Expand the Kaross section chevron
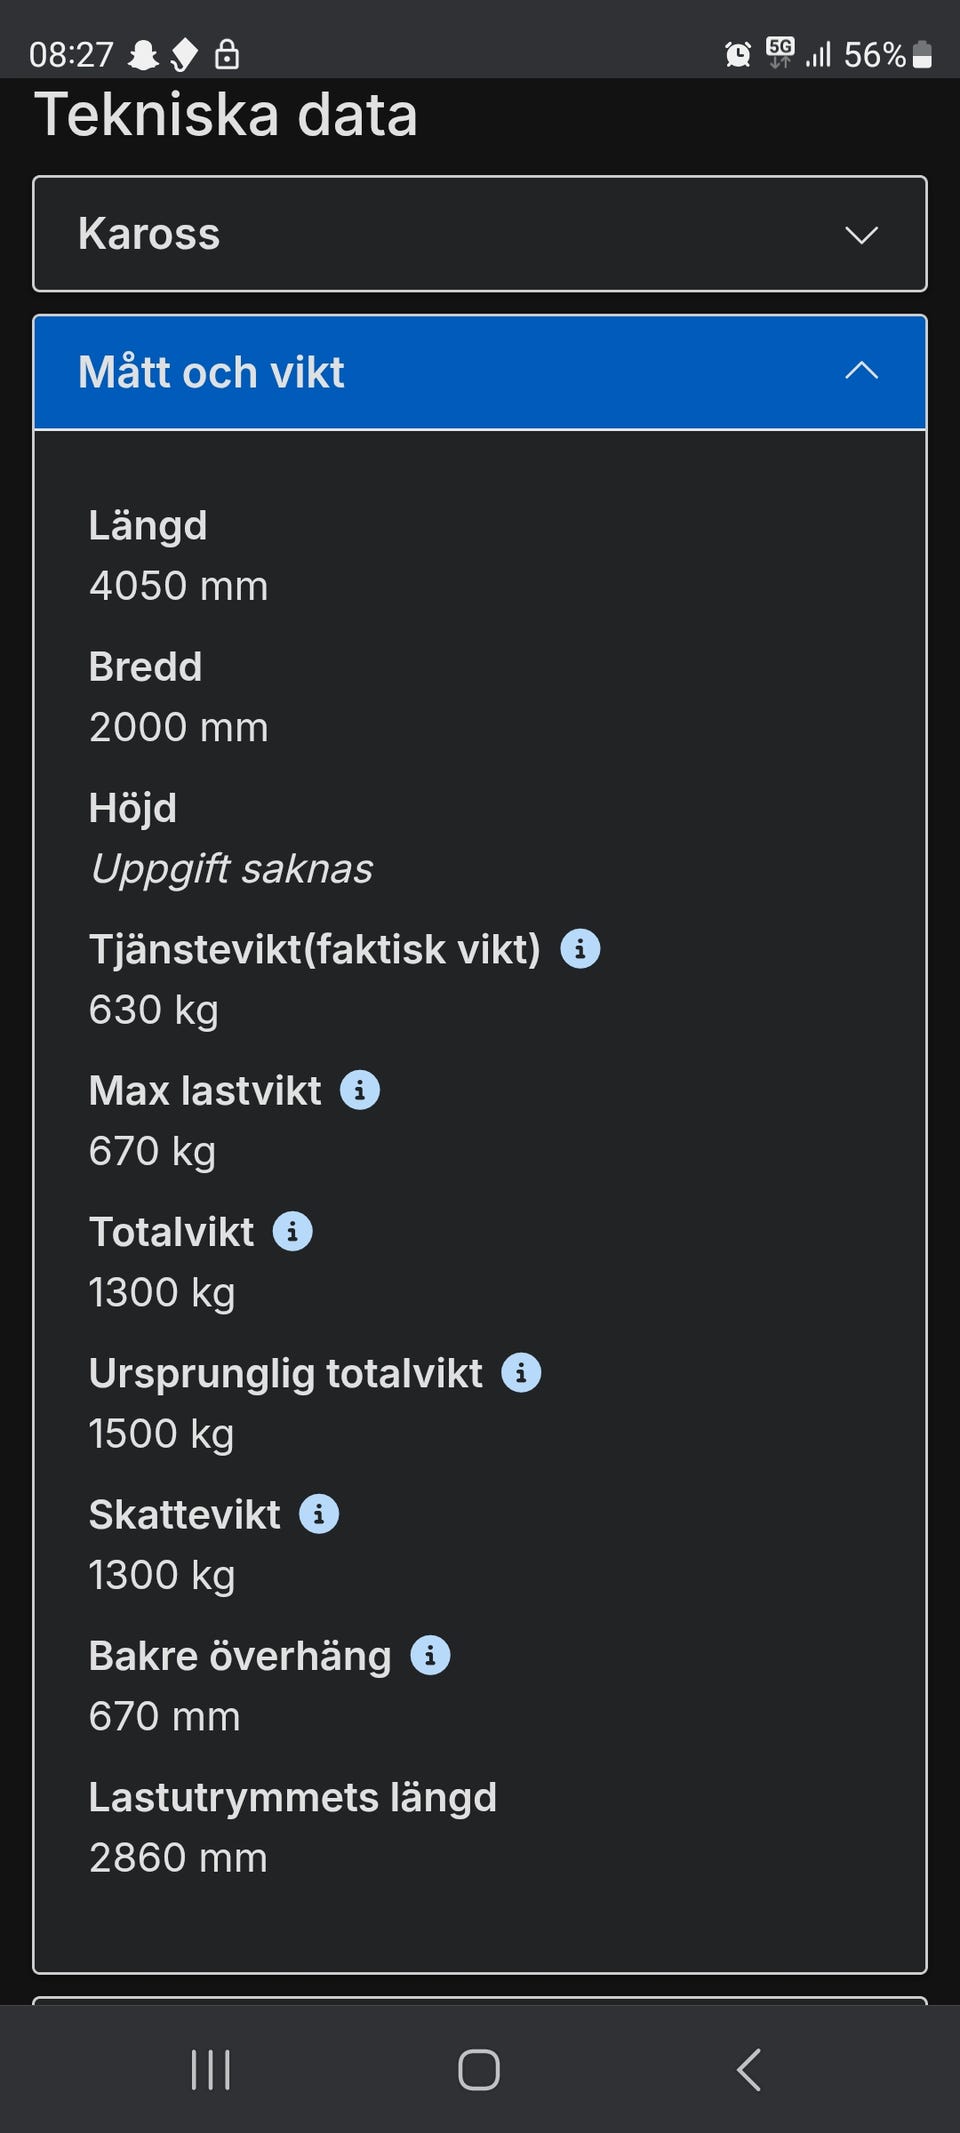This screenshot has height=2133, width=960. (x=861, y=234)
